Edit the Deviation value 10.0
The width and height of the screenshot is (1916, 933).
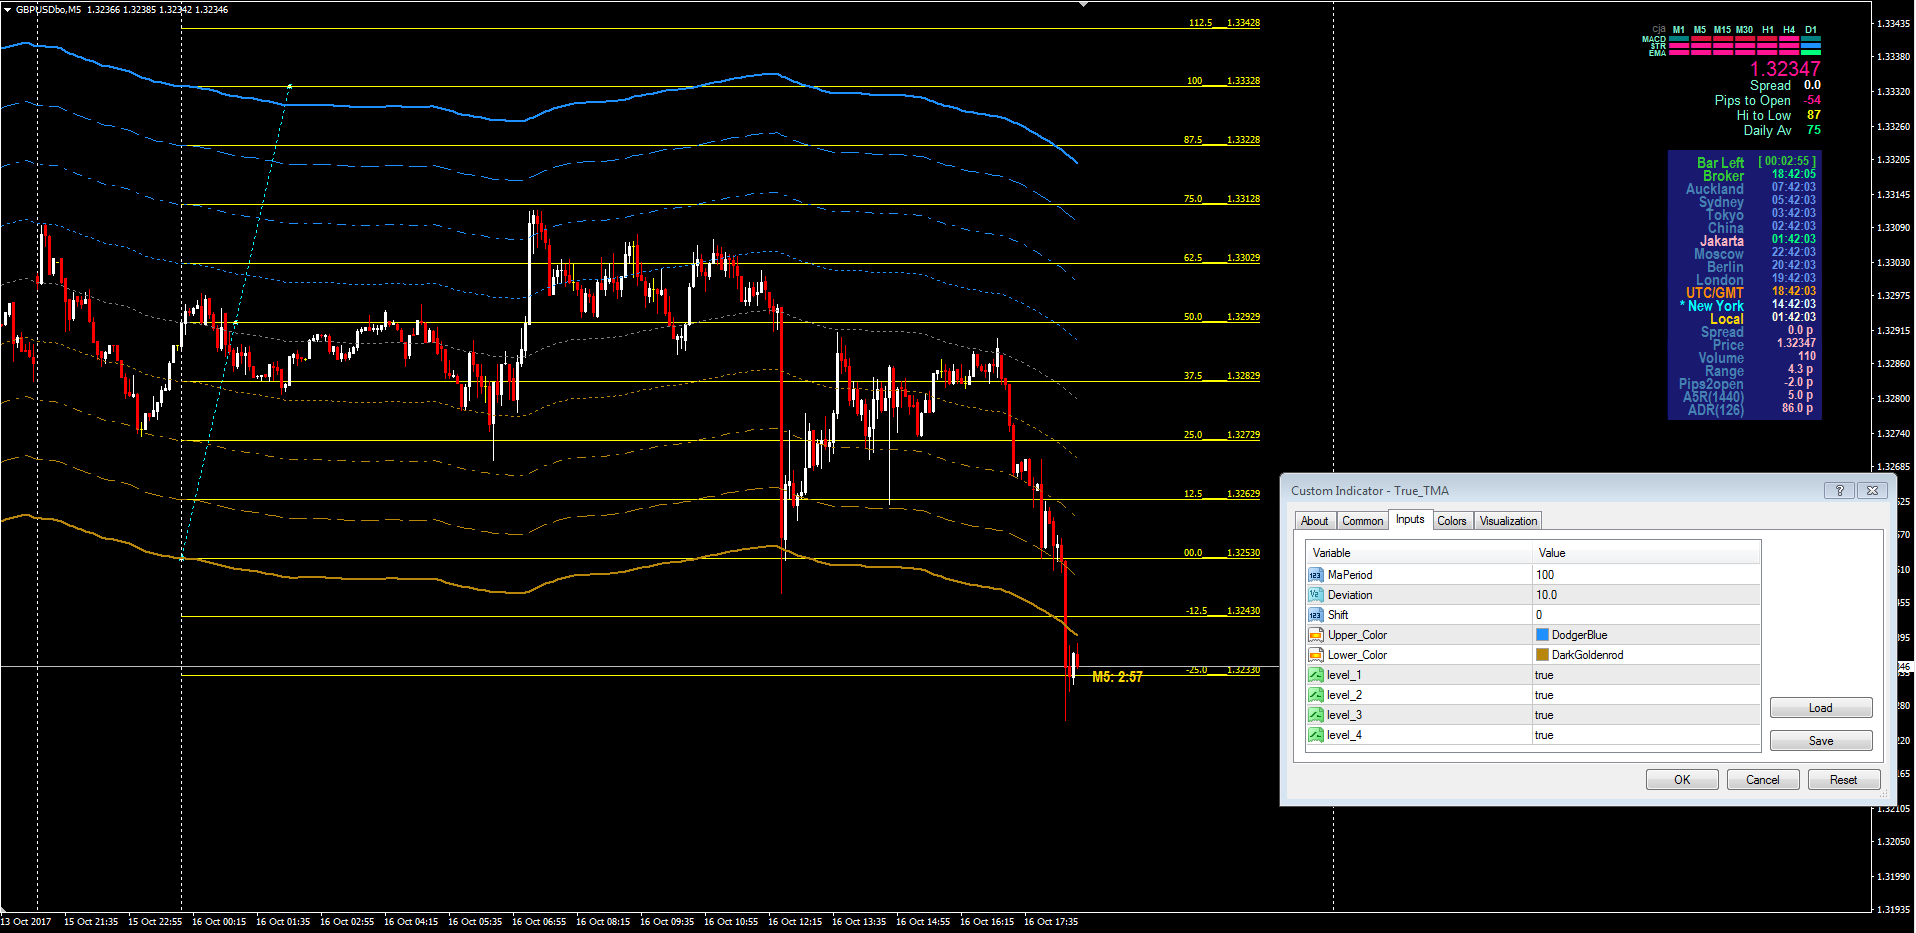tap(1646, 595)
